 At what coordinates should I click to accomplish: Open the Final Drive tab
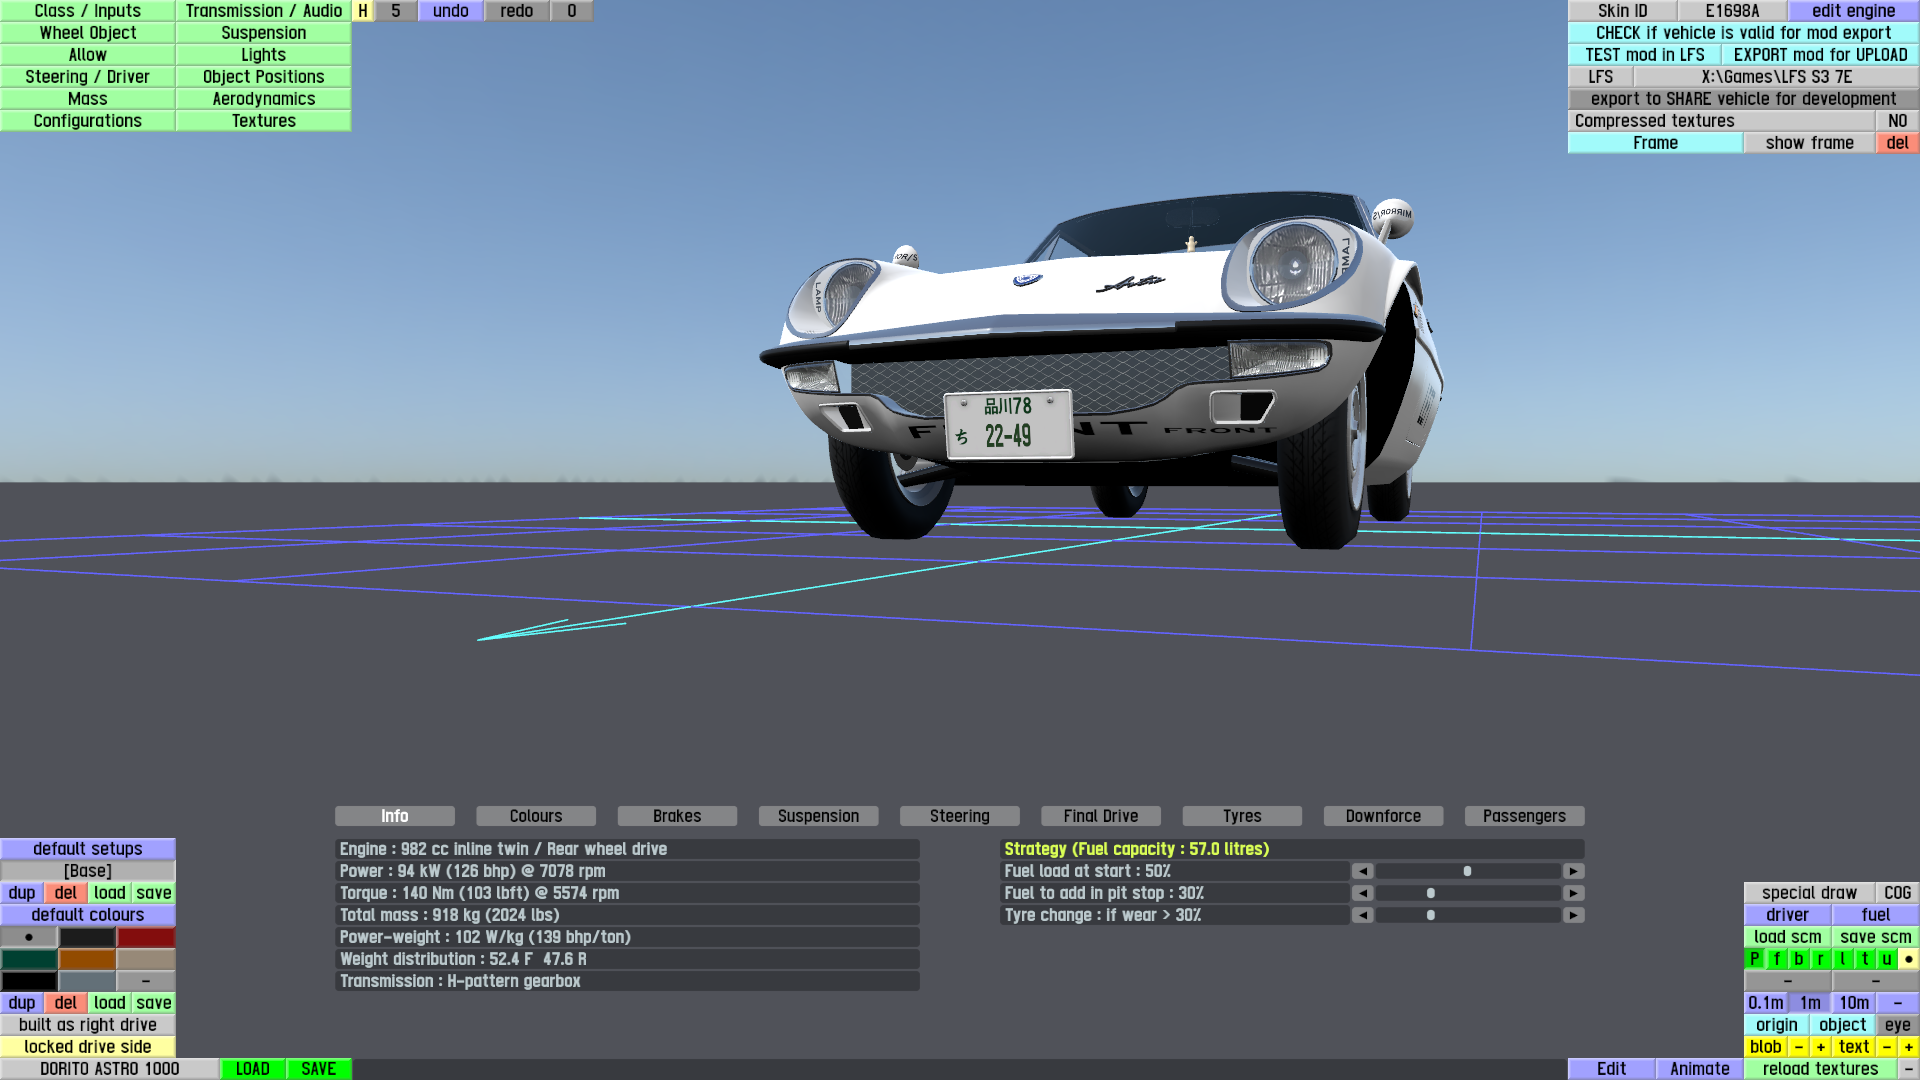click(1100, 816)
